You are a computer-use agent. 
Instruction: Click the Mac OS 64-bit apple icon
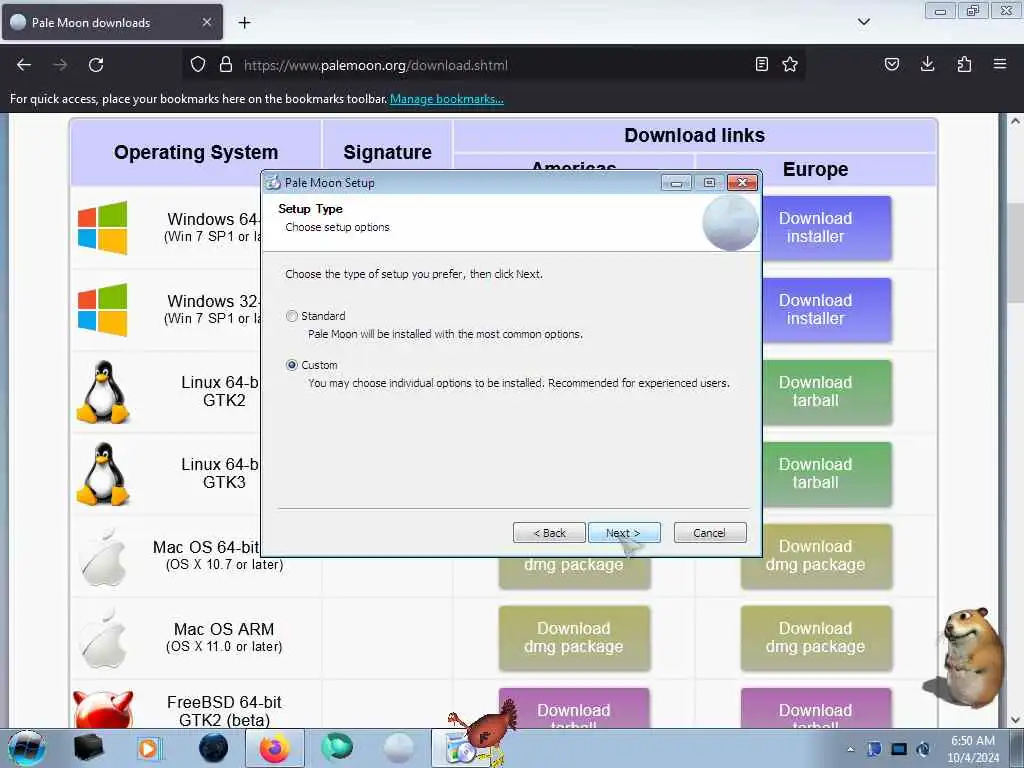coord(103,556)
